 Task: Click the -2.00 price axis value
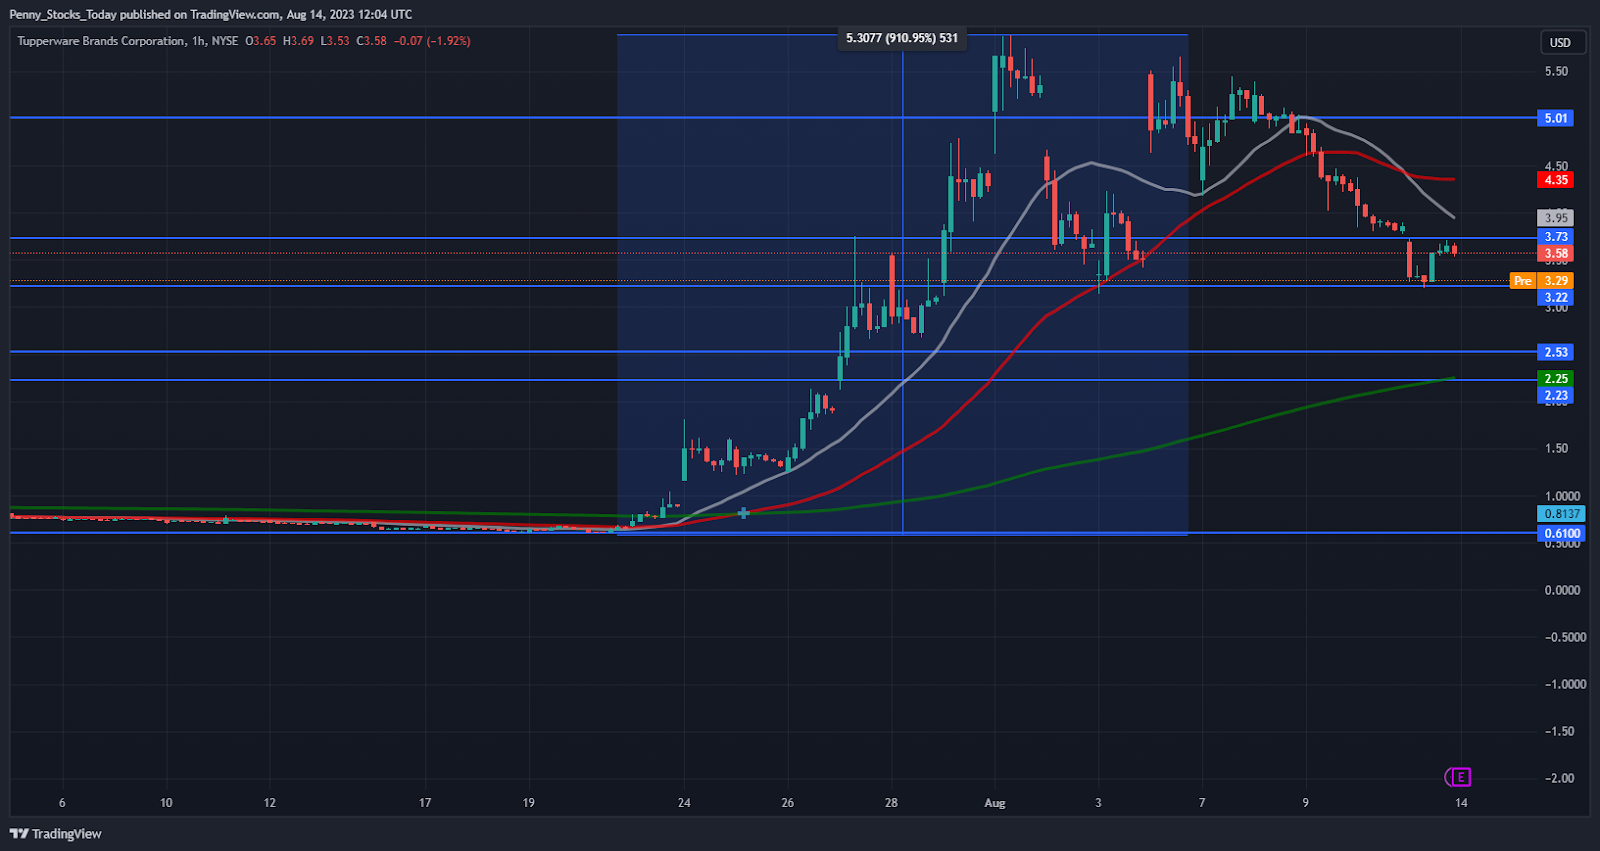[x=1559, y=778]
